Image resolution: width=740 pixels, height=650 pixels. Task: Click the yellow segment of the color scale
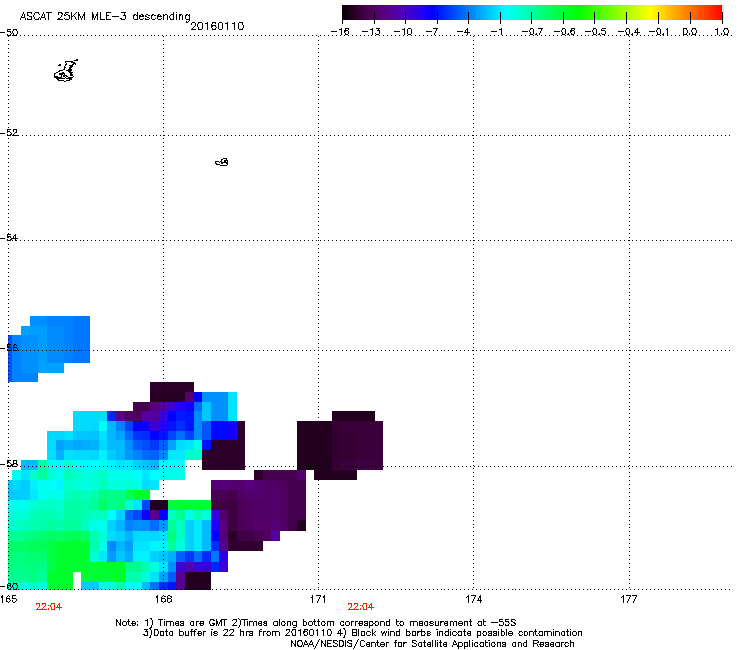651,12
